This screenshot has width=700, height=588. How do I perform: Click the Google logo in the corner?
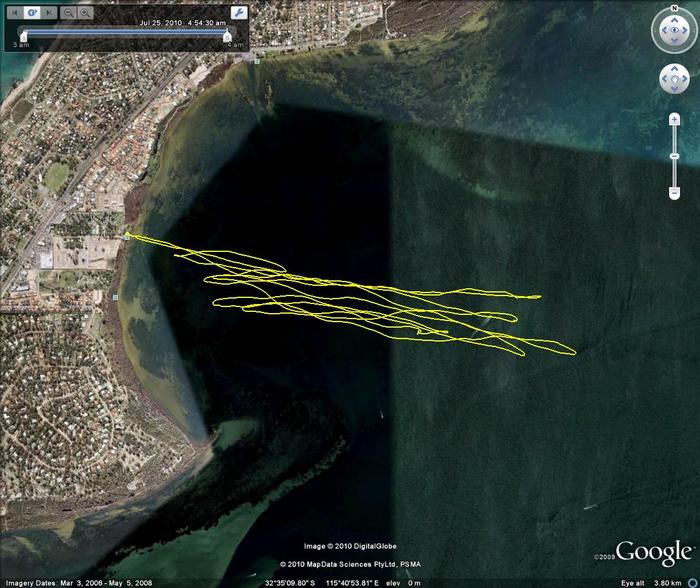click(x=652, y=552)
